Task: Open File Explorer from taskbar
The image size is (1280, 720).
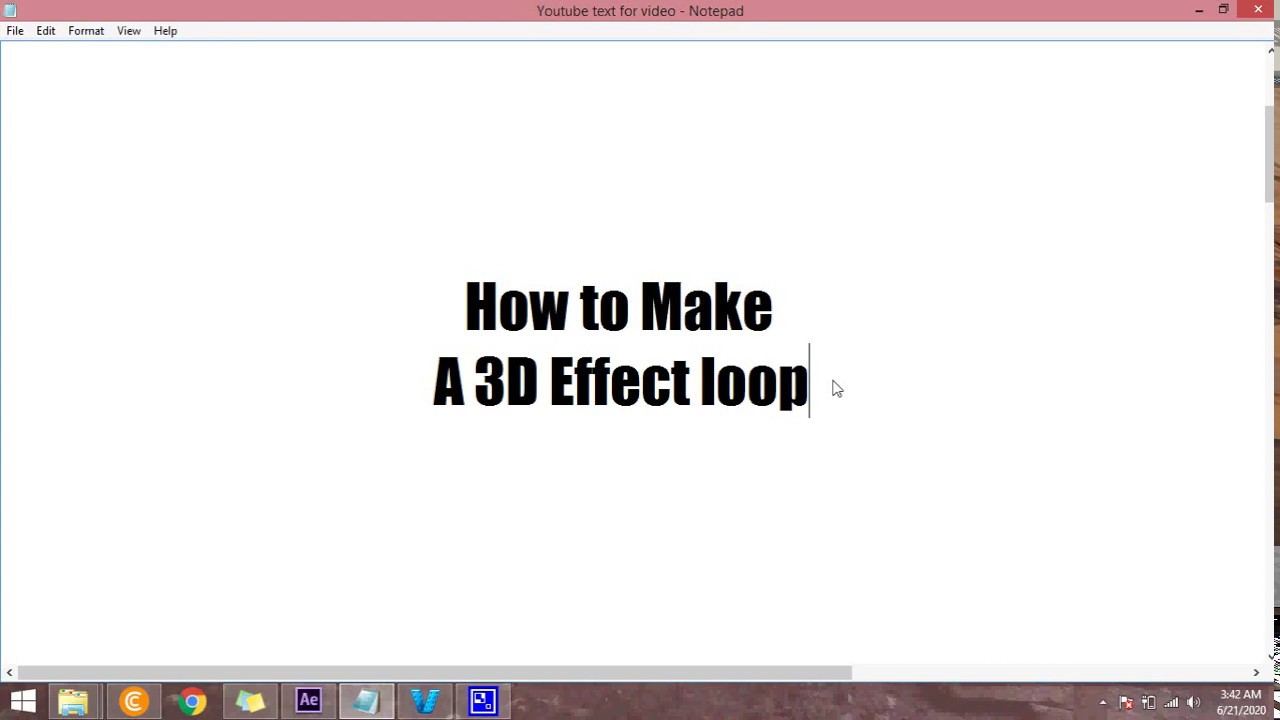Action: pyautogui.click(x=73, y=701)
